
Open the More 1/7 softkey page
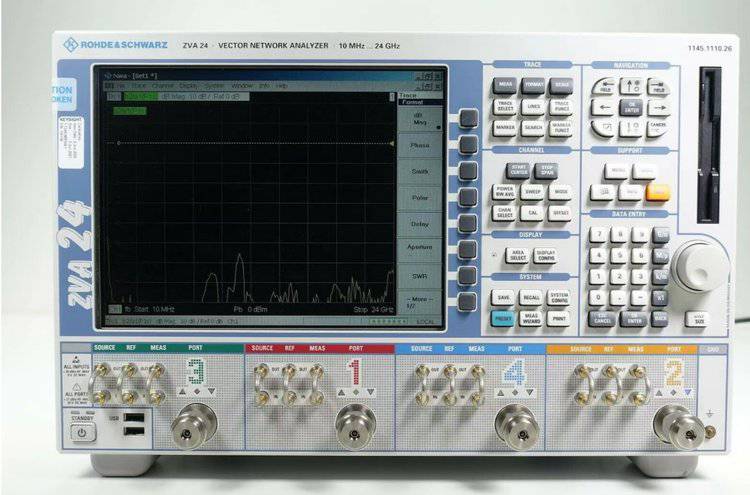pos(419,302)
